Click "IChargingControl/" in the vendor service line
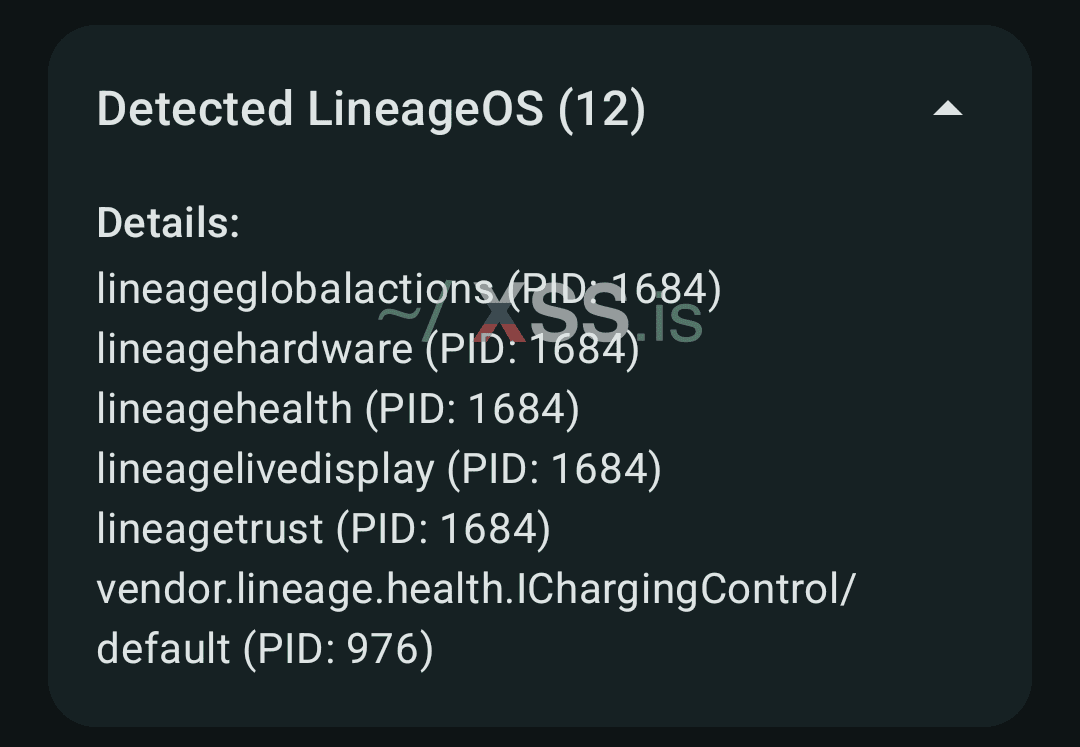This screenshot has height=747, width=1080. [685, 589]
